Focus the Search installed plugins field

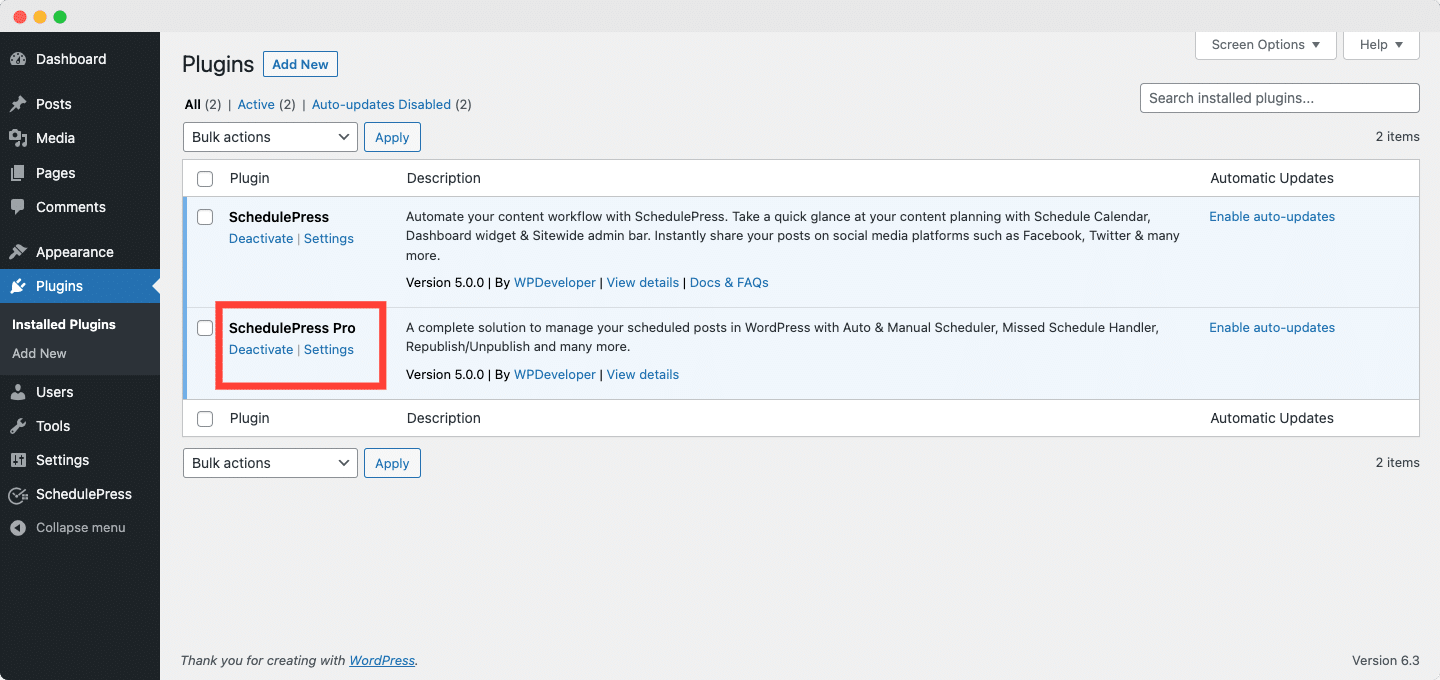1280,98
